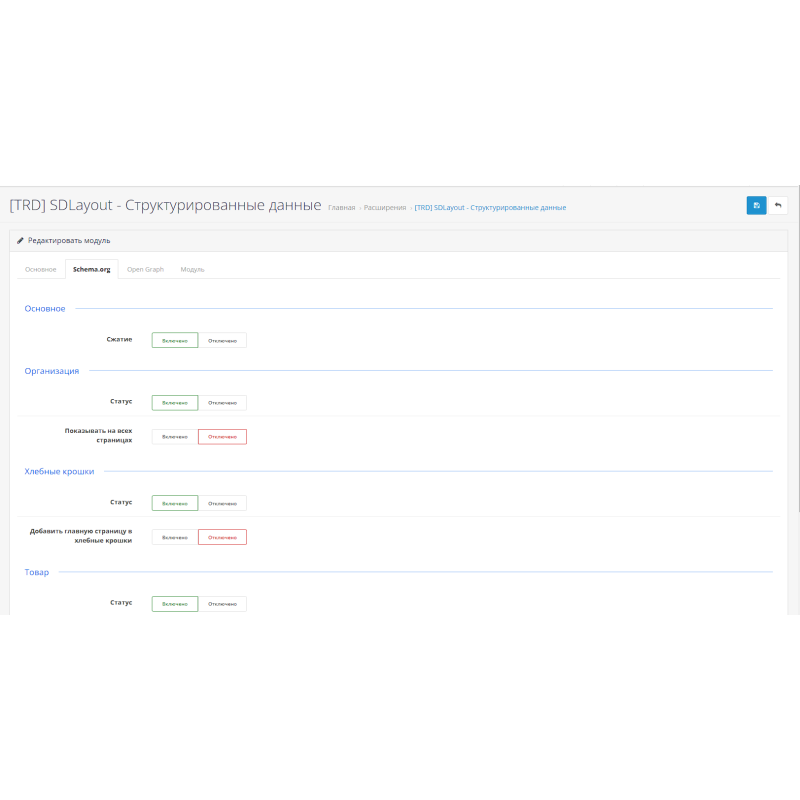Enable Статус under Хлебные крошки

click(x=174, y=502)
